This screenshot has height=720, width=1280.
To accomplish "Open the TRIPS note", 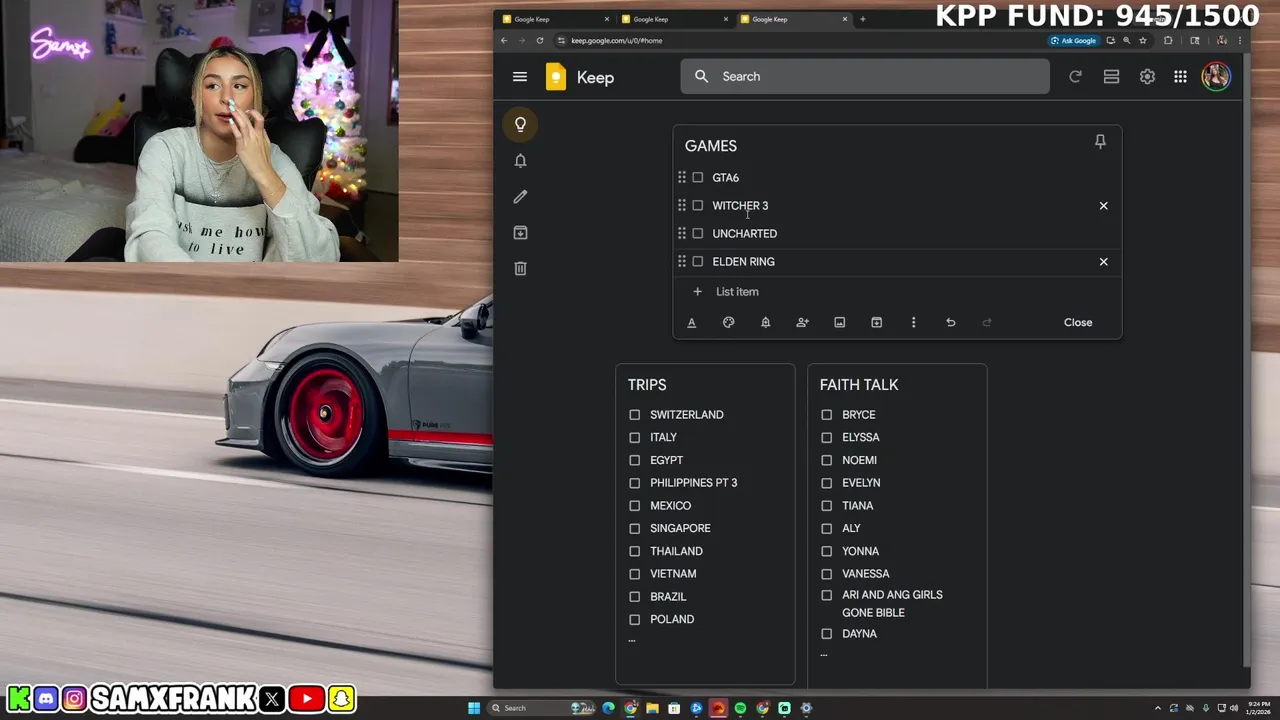I will point(705,524).
